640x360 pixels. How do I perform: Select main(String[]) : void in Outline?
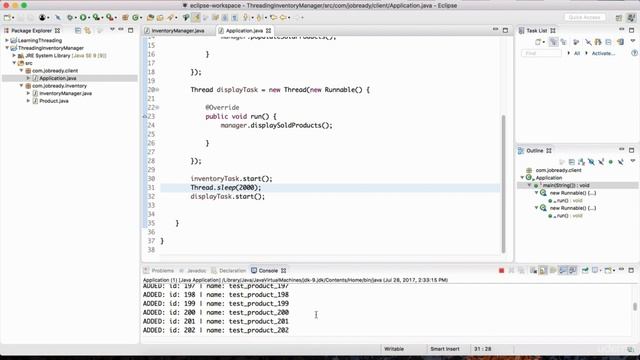click(566, 185)
